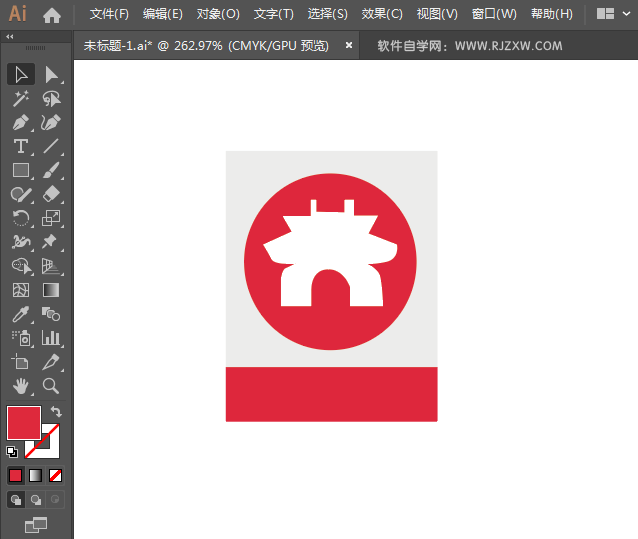The height and width of the screenshot is (539, 638).
Task: Enable Draw Behind mode
Action: [36, 500]
